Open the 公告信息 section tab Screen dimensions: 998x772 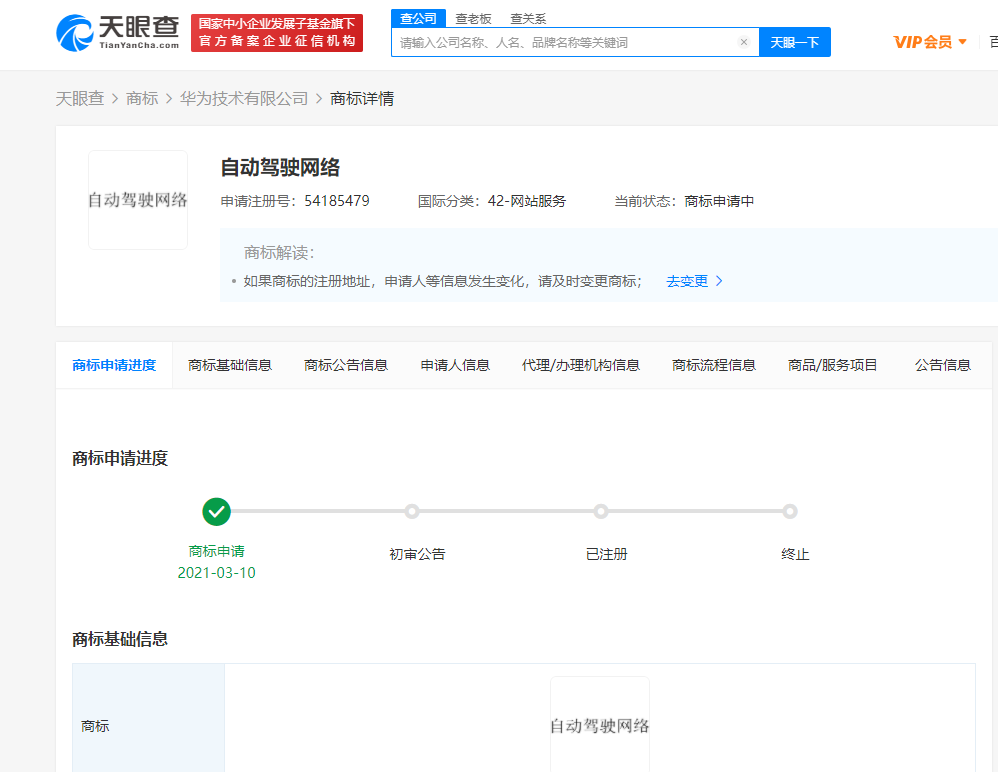pyautogui.click(x=942, y=364)
